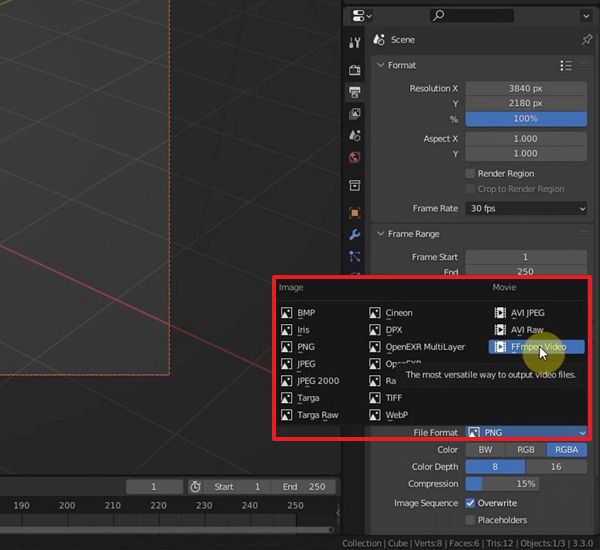
Task: Open the Render properties tab
Action: [x=354, y=70]
